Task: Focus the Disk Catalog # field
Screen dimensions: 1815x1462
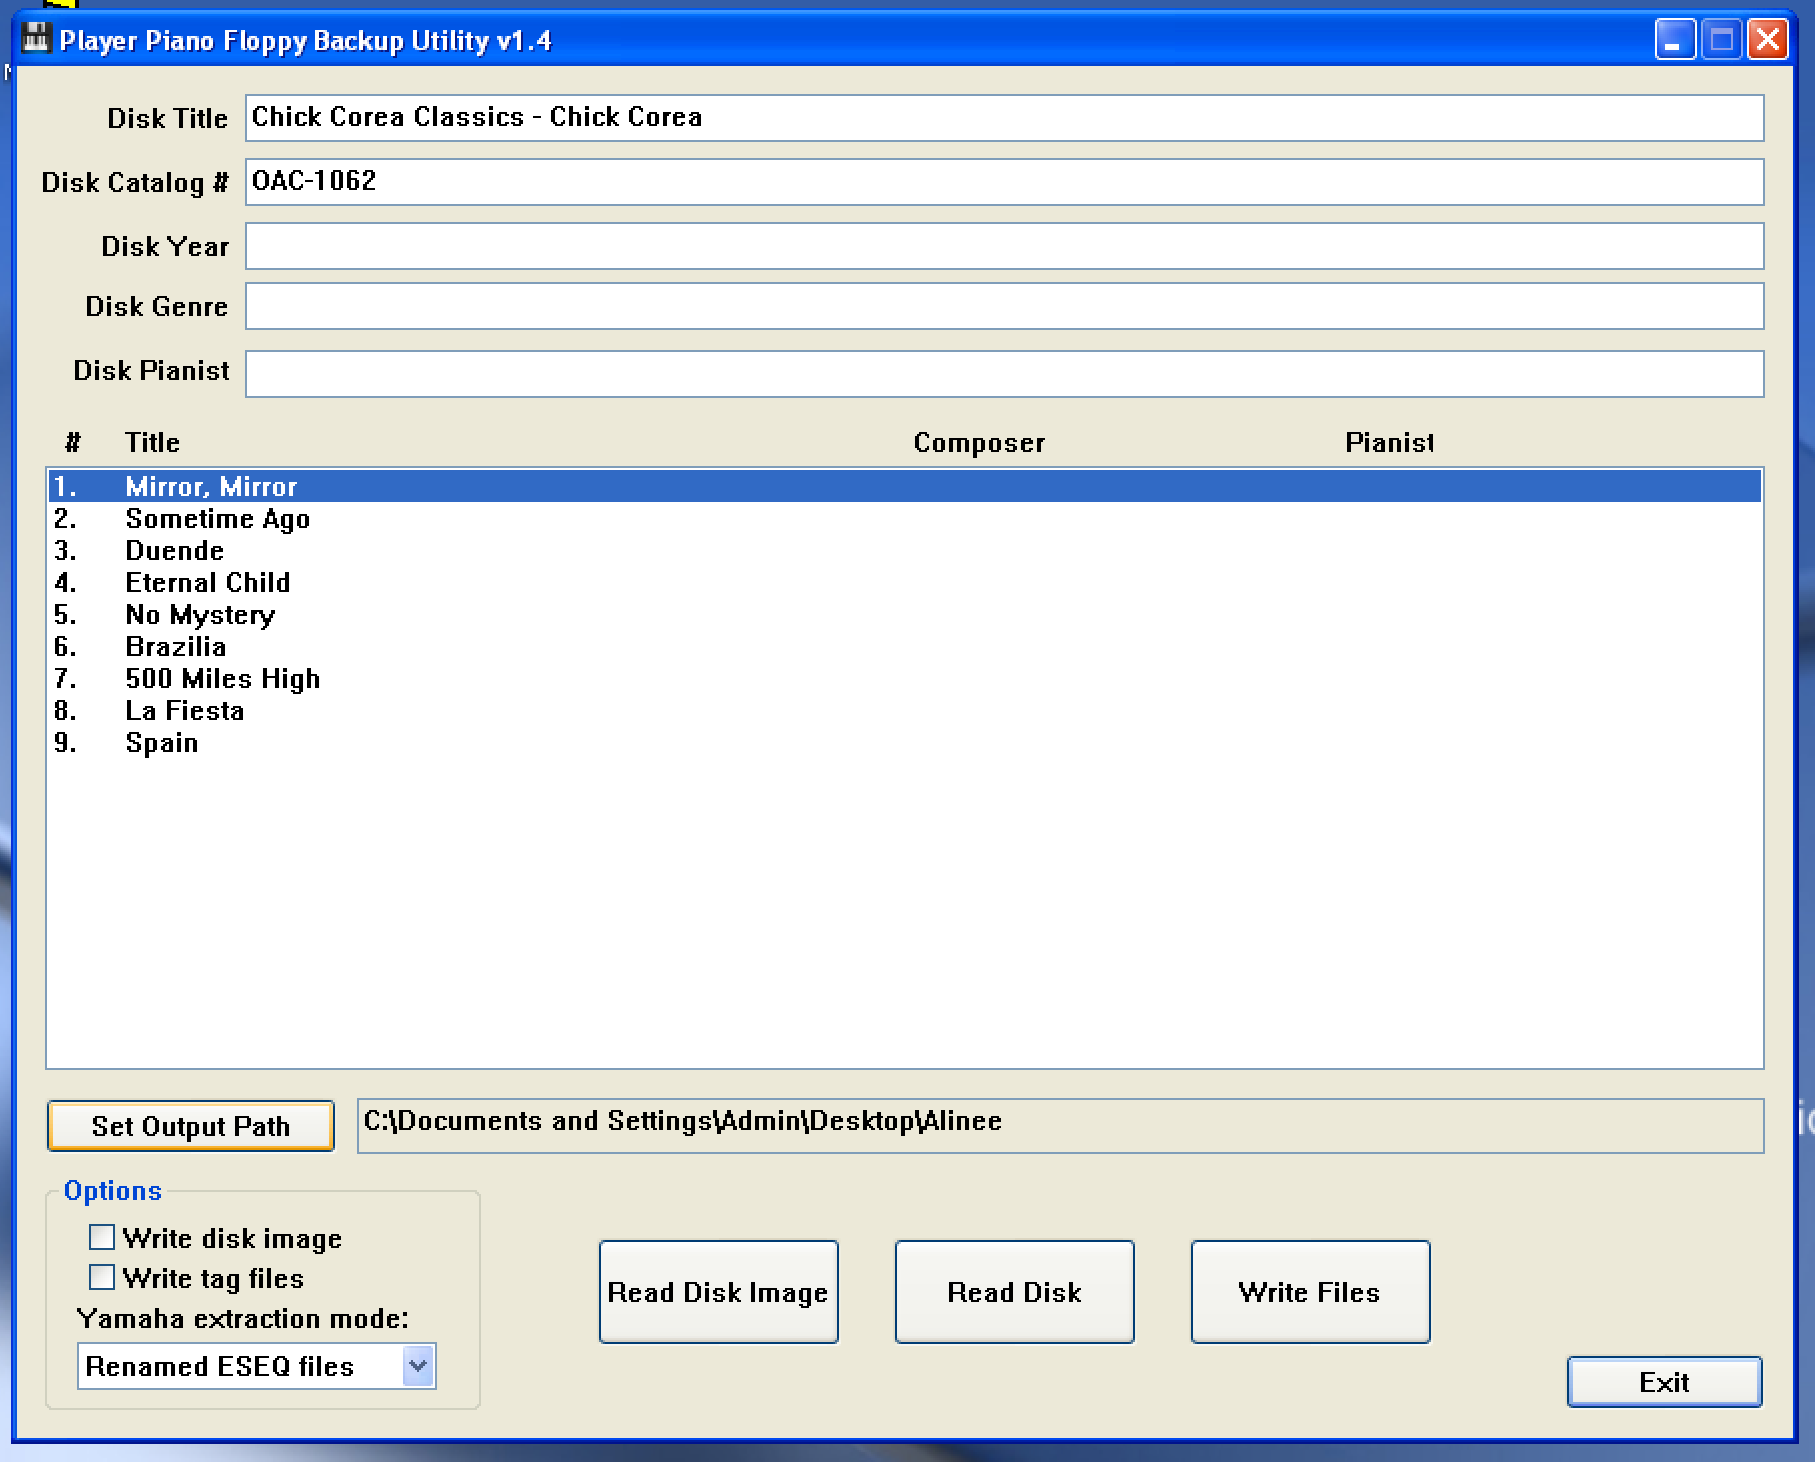Action: tap(1004, 182)
